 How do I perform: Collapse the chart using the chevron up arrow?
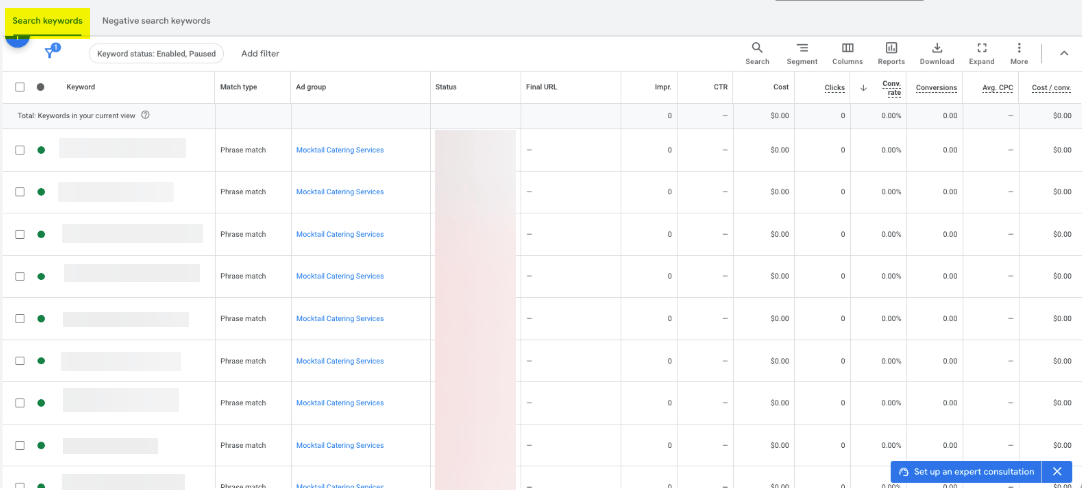[x=1063, y=53]
